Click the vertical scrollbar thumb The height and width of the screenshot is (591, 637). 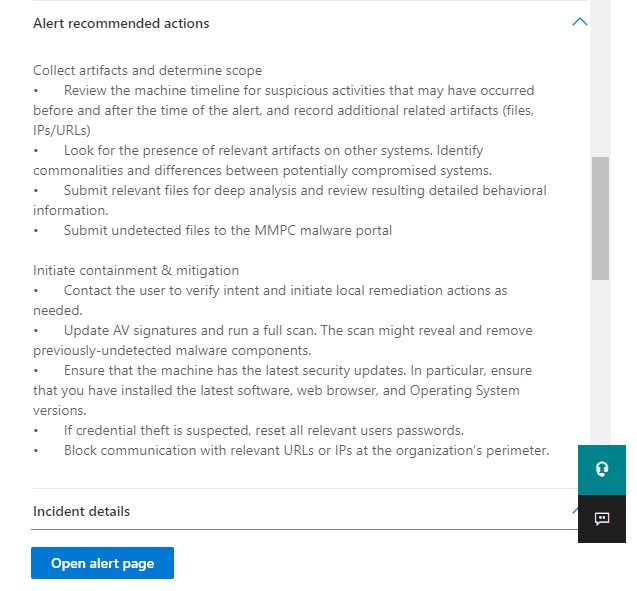[600, 217]
